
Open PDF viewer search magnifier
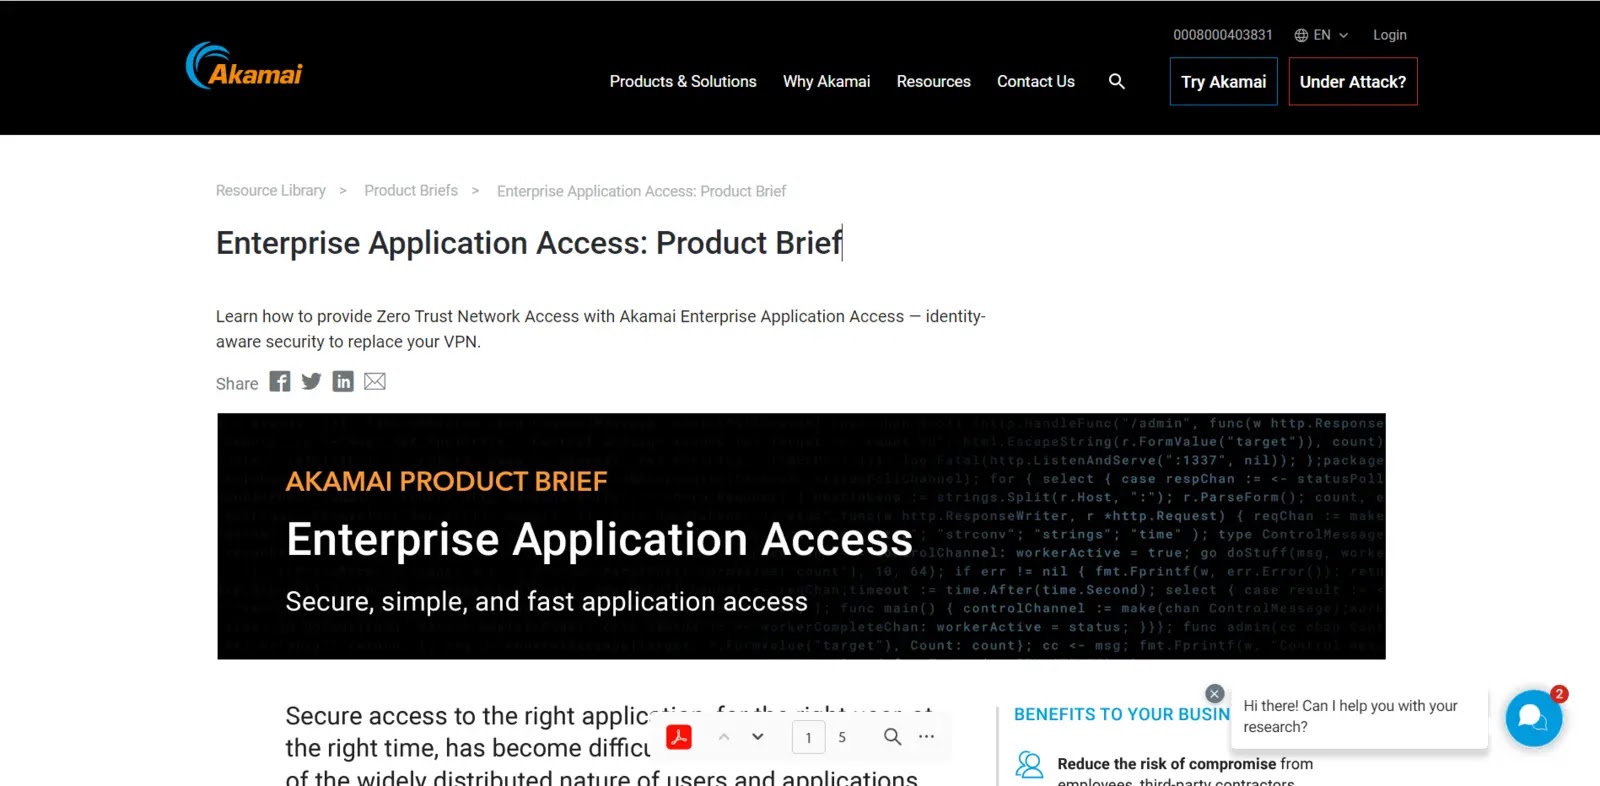pyautogui.click(x=893, y=737)
